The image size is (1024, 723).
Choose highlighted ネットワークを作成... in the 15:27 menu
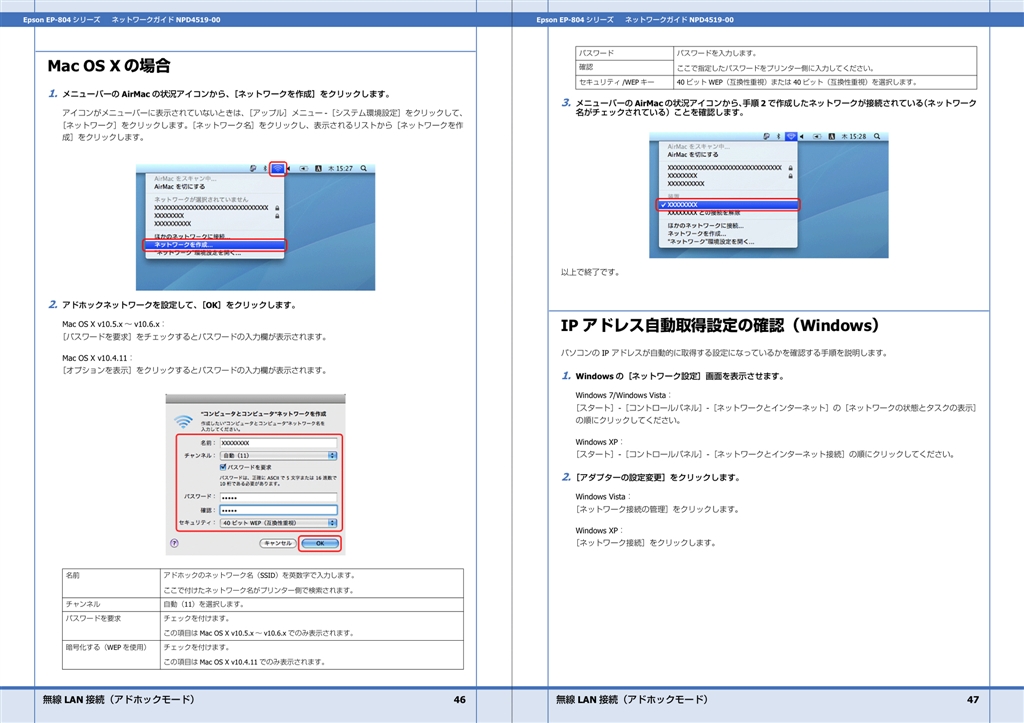coord(214,245)
